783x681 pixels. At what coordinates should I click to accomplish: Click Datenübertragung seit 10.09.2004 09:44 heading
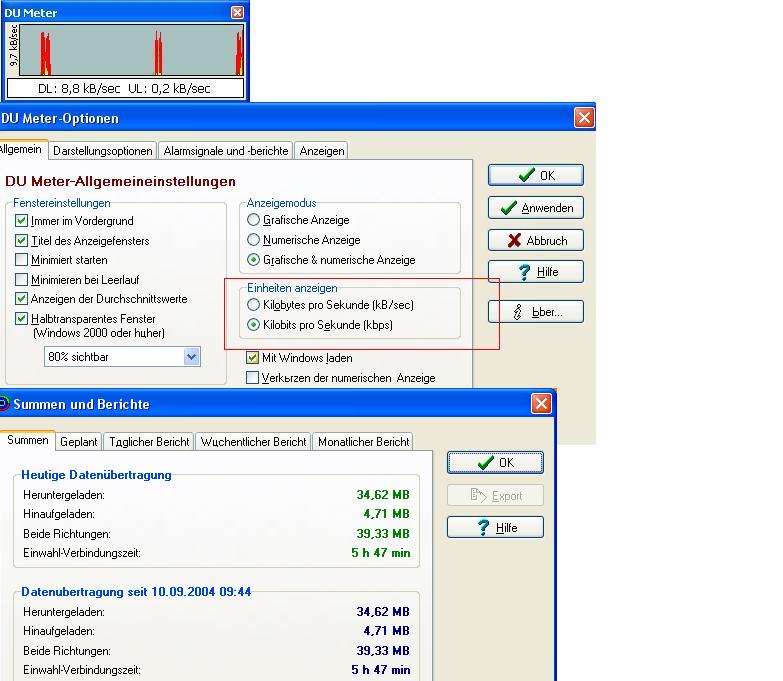136,592
